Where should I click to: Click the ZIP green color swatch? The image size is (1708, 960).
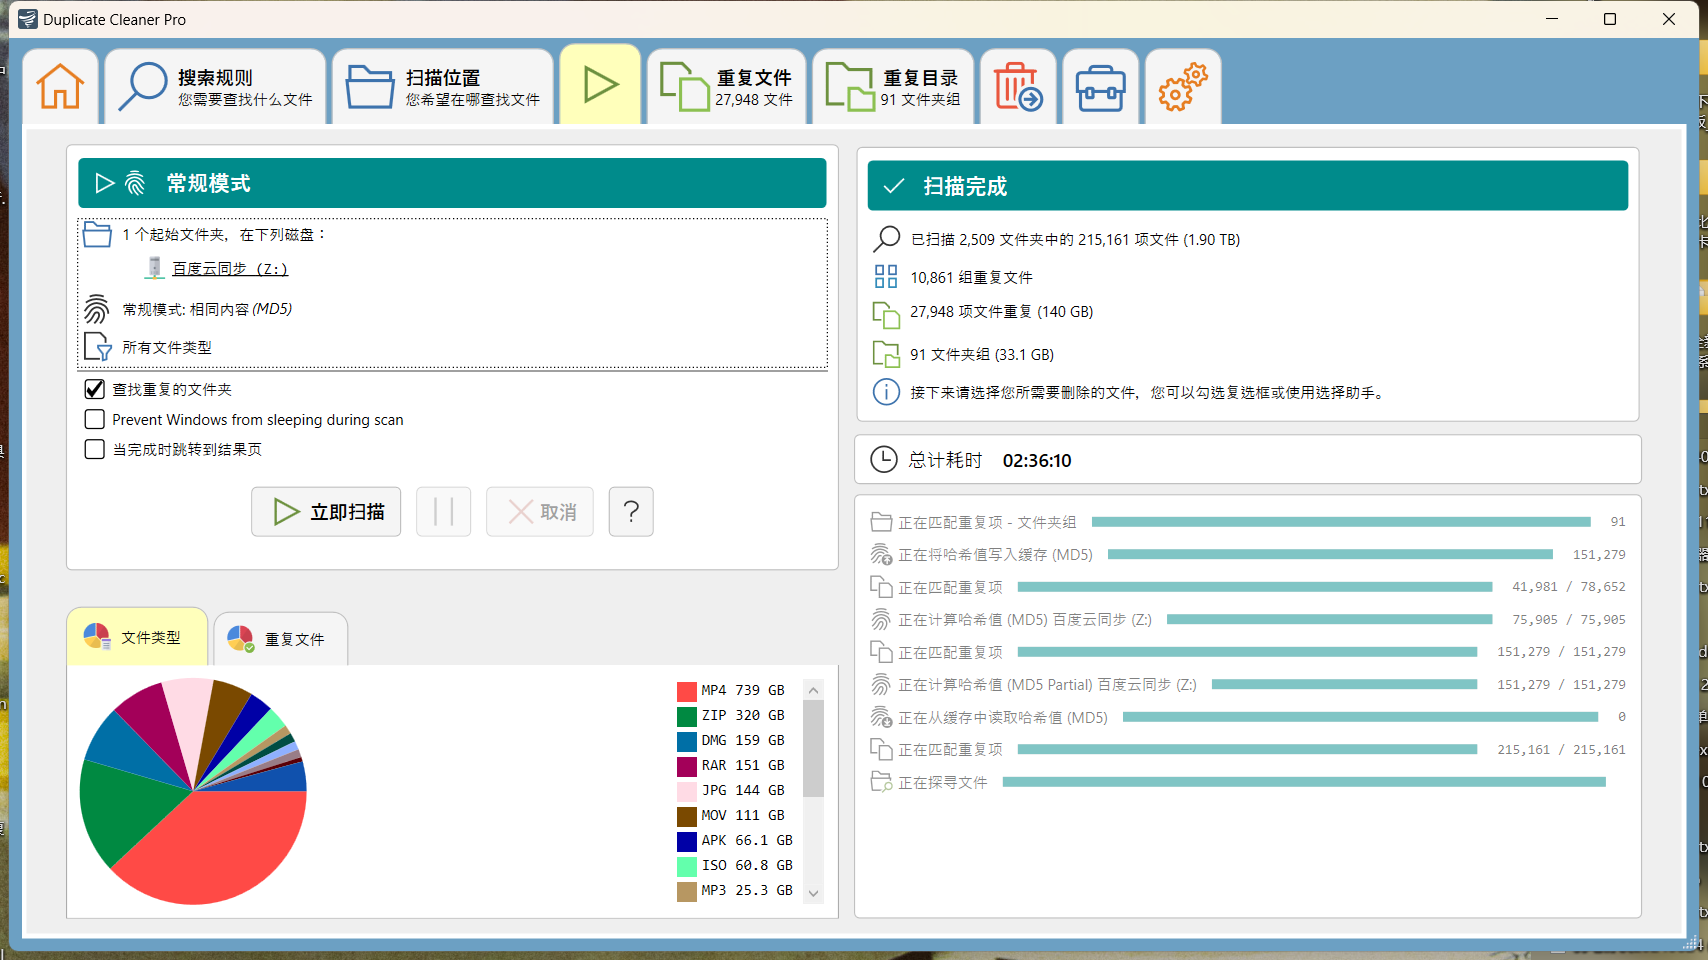click(687, 716)
